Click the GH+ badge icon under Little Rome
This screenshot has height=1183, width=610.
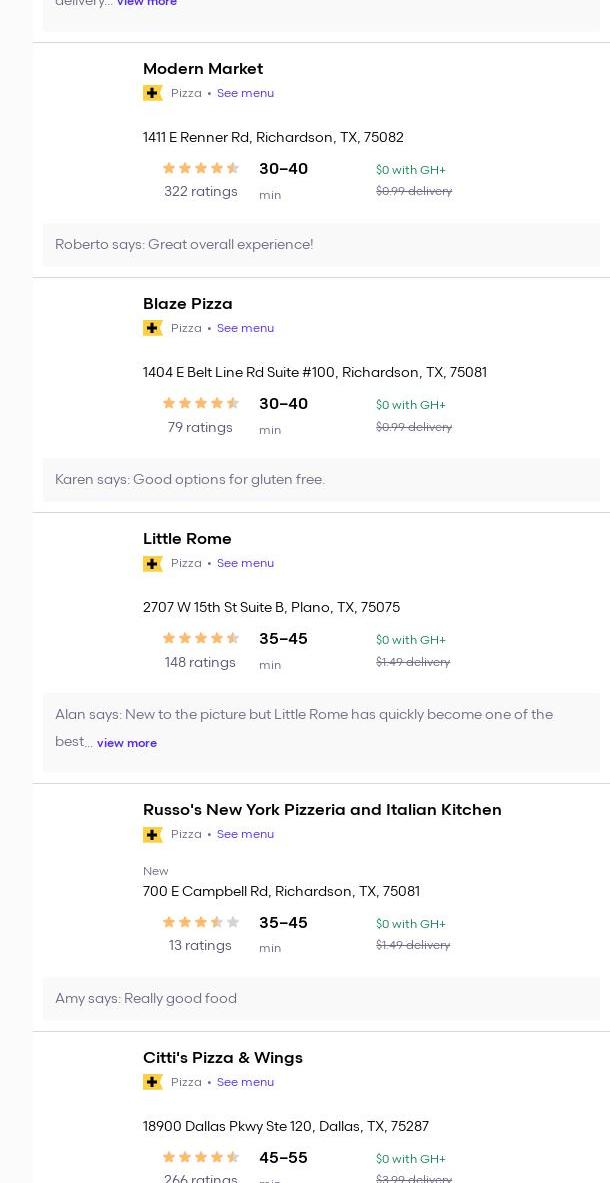[153, 563]
